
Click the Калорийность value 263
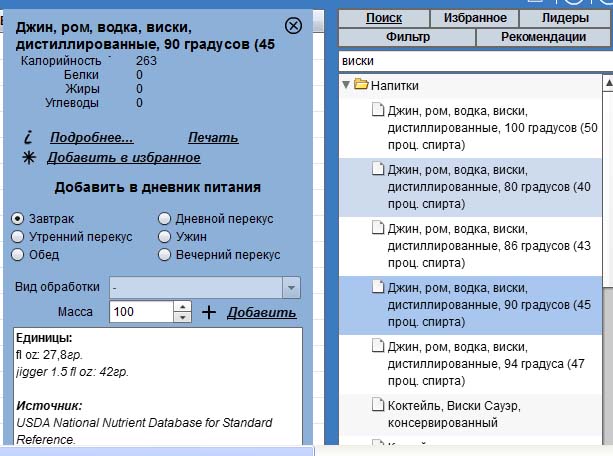(146, 61)
